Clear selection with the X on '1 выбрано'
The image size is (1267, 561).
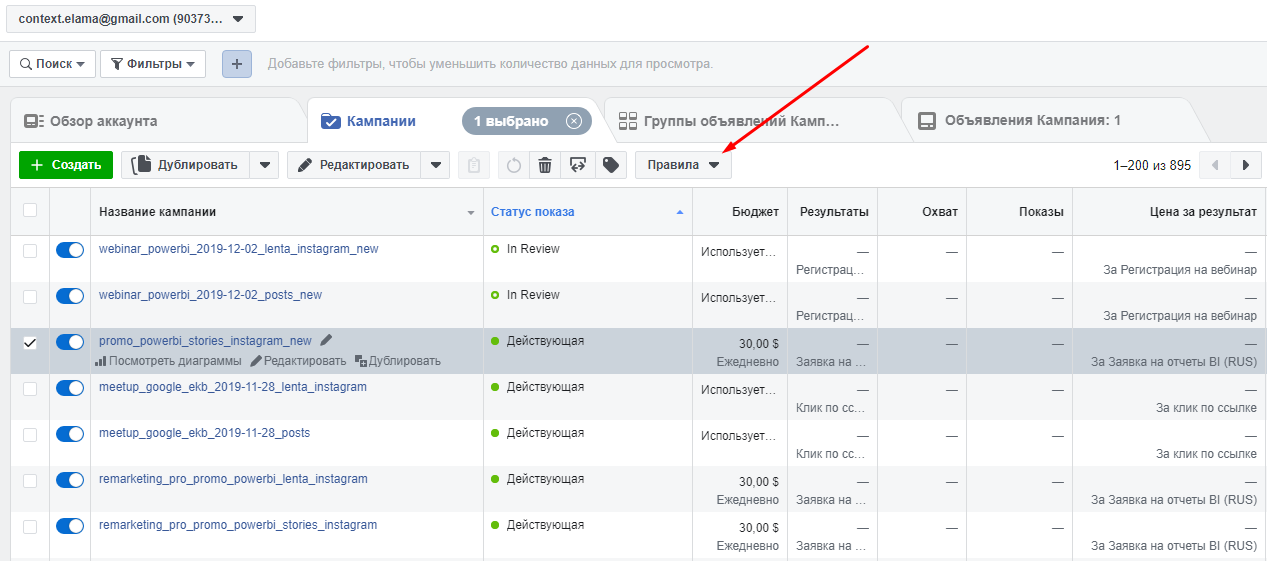click(x=573, y=121)
